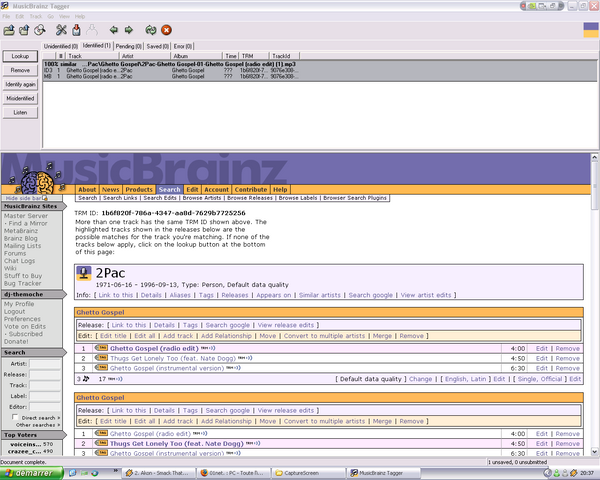The width and height of the screenshot is (600, 480).
Task: Switch to the Unidentified (0) tab
Action: click(60, 46)
